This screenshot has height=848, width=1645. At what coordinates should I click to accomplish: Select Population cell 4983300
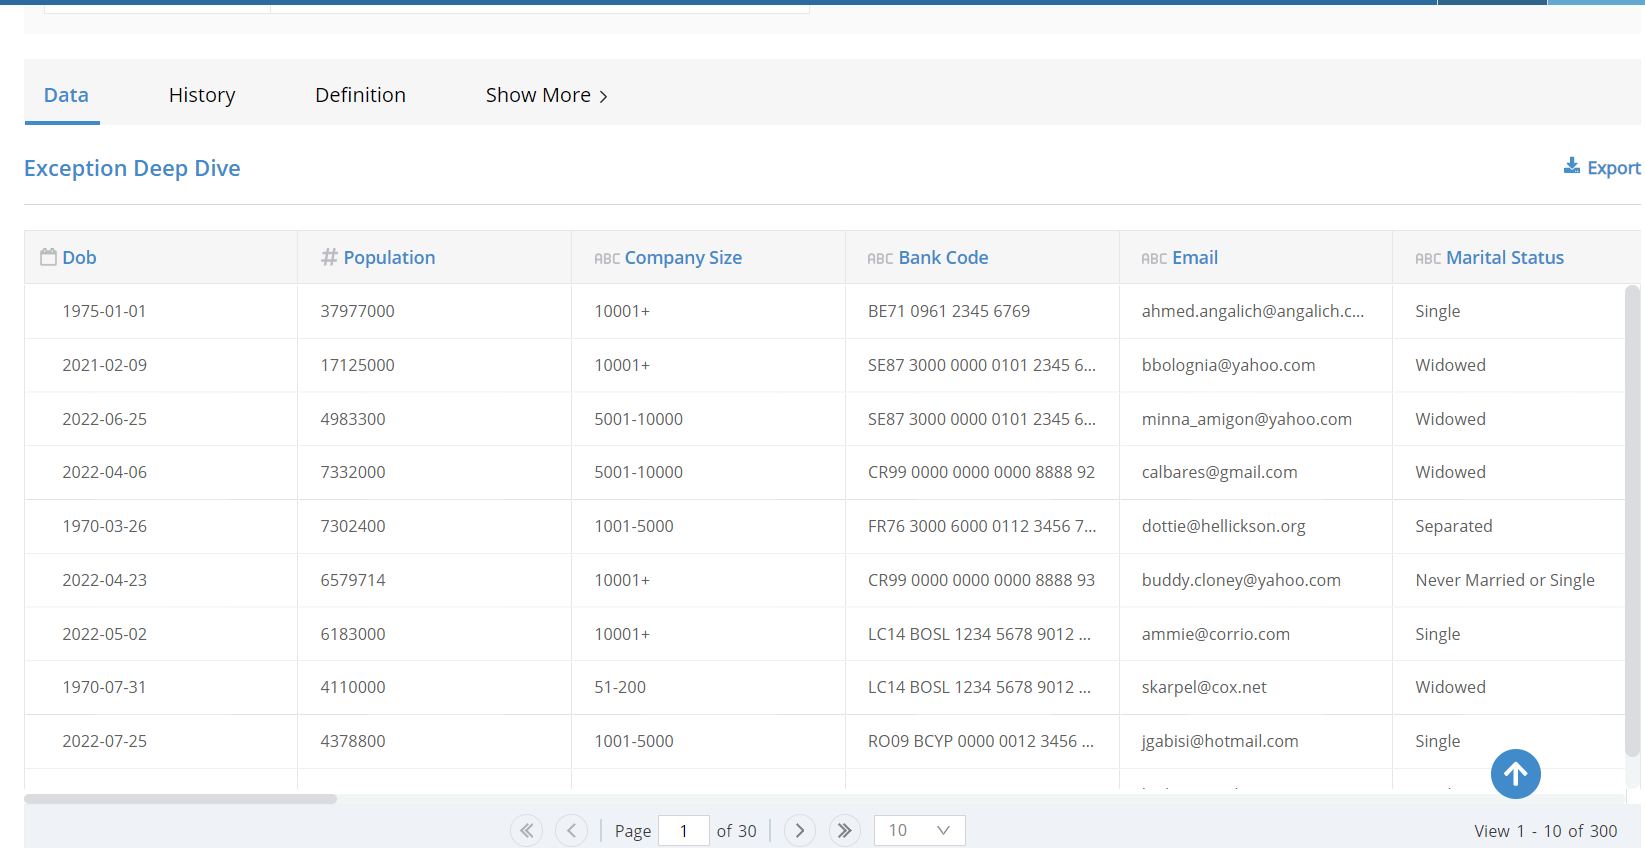(352, 419)
